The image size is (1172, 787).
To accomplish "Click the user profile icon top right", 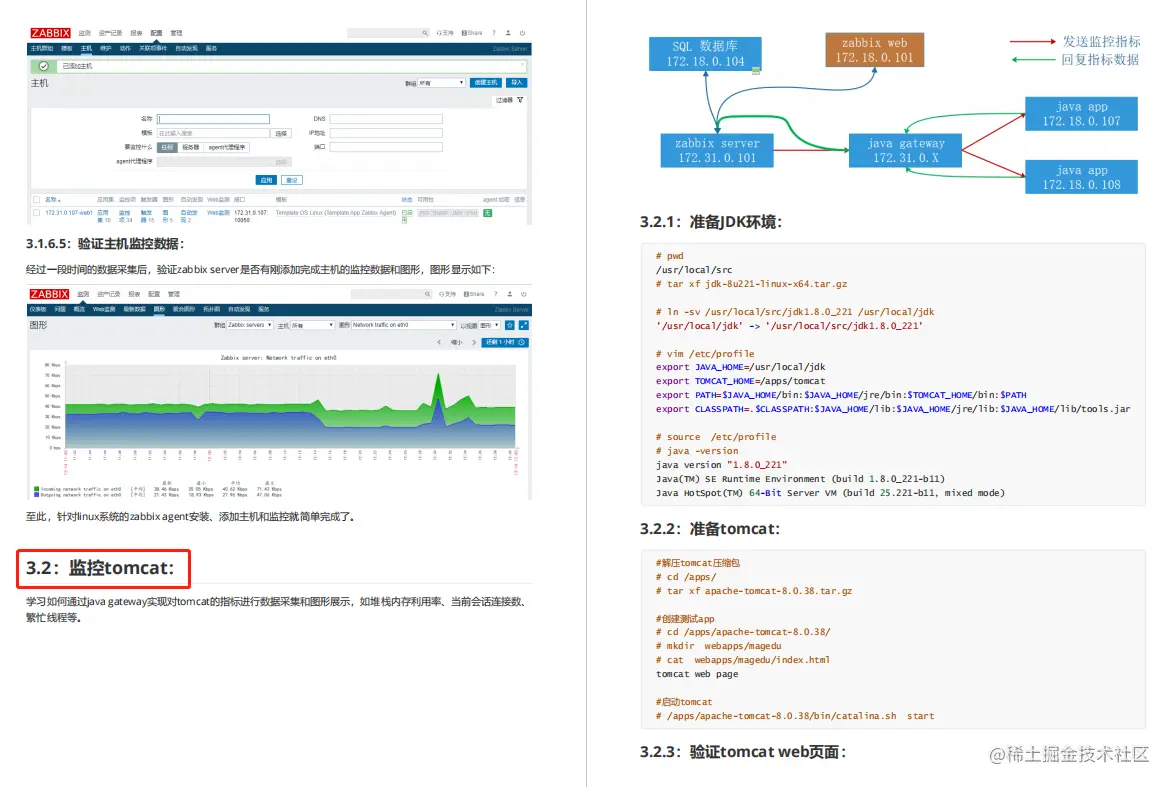I will [x=508, y=32].
